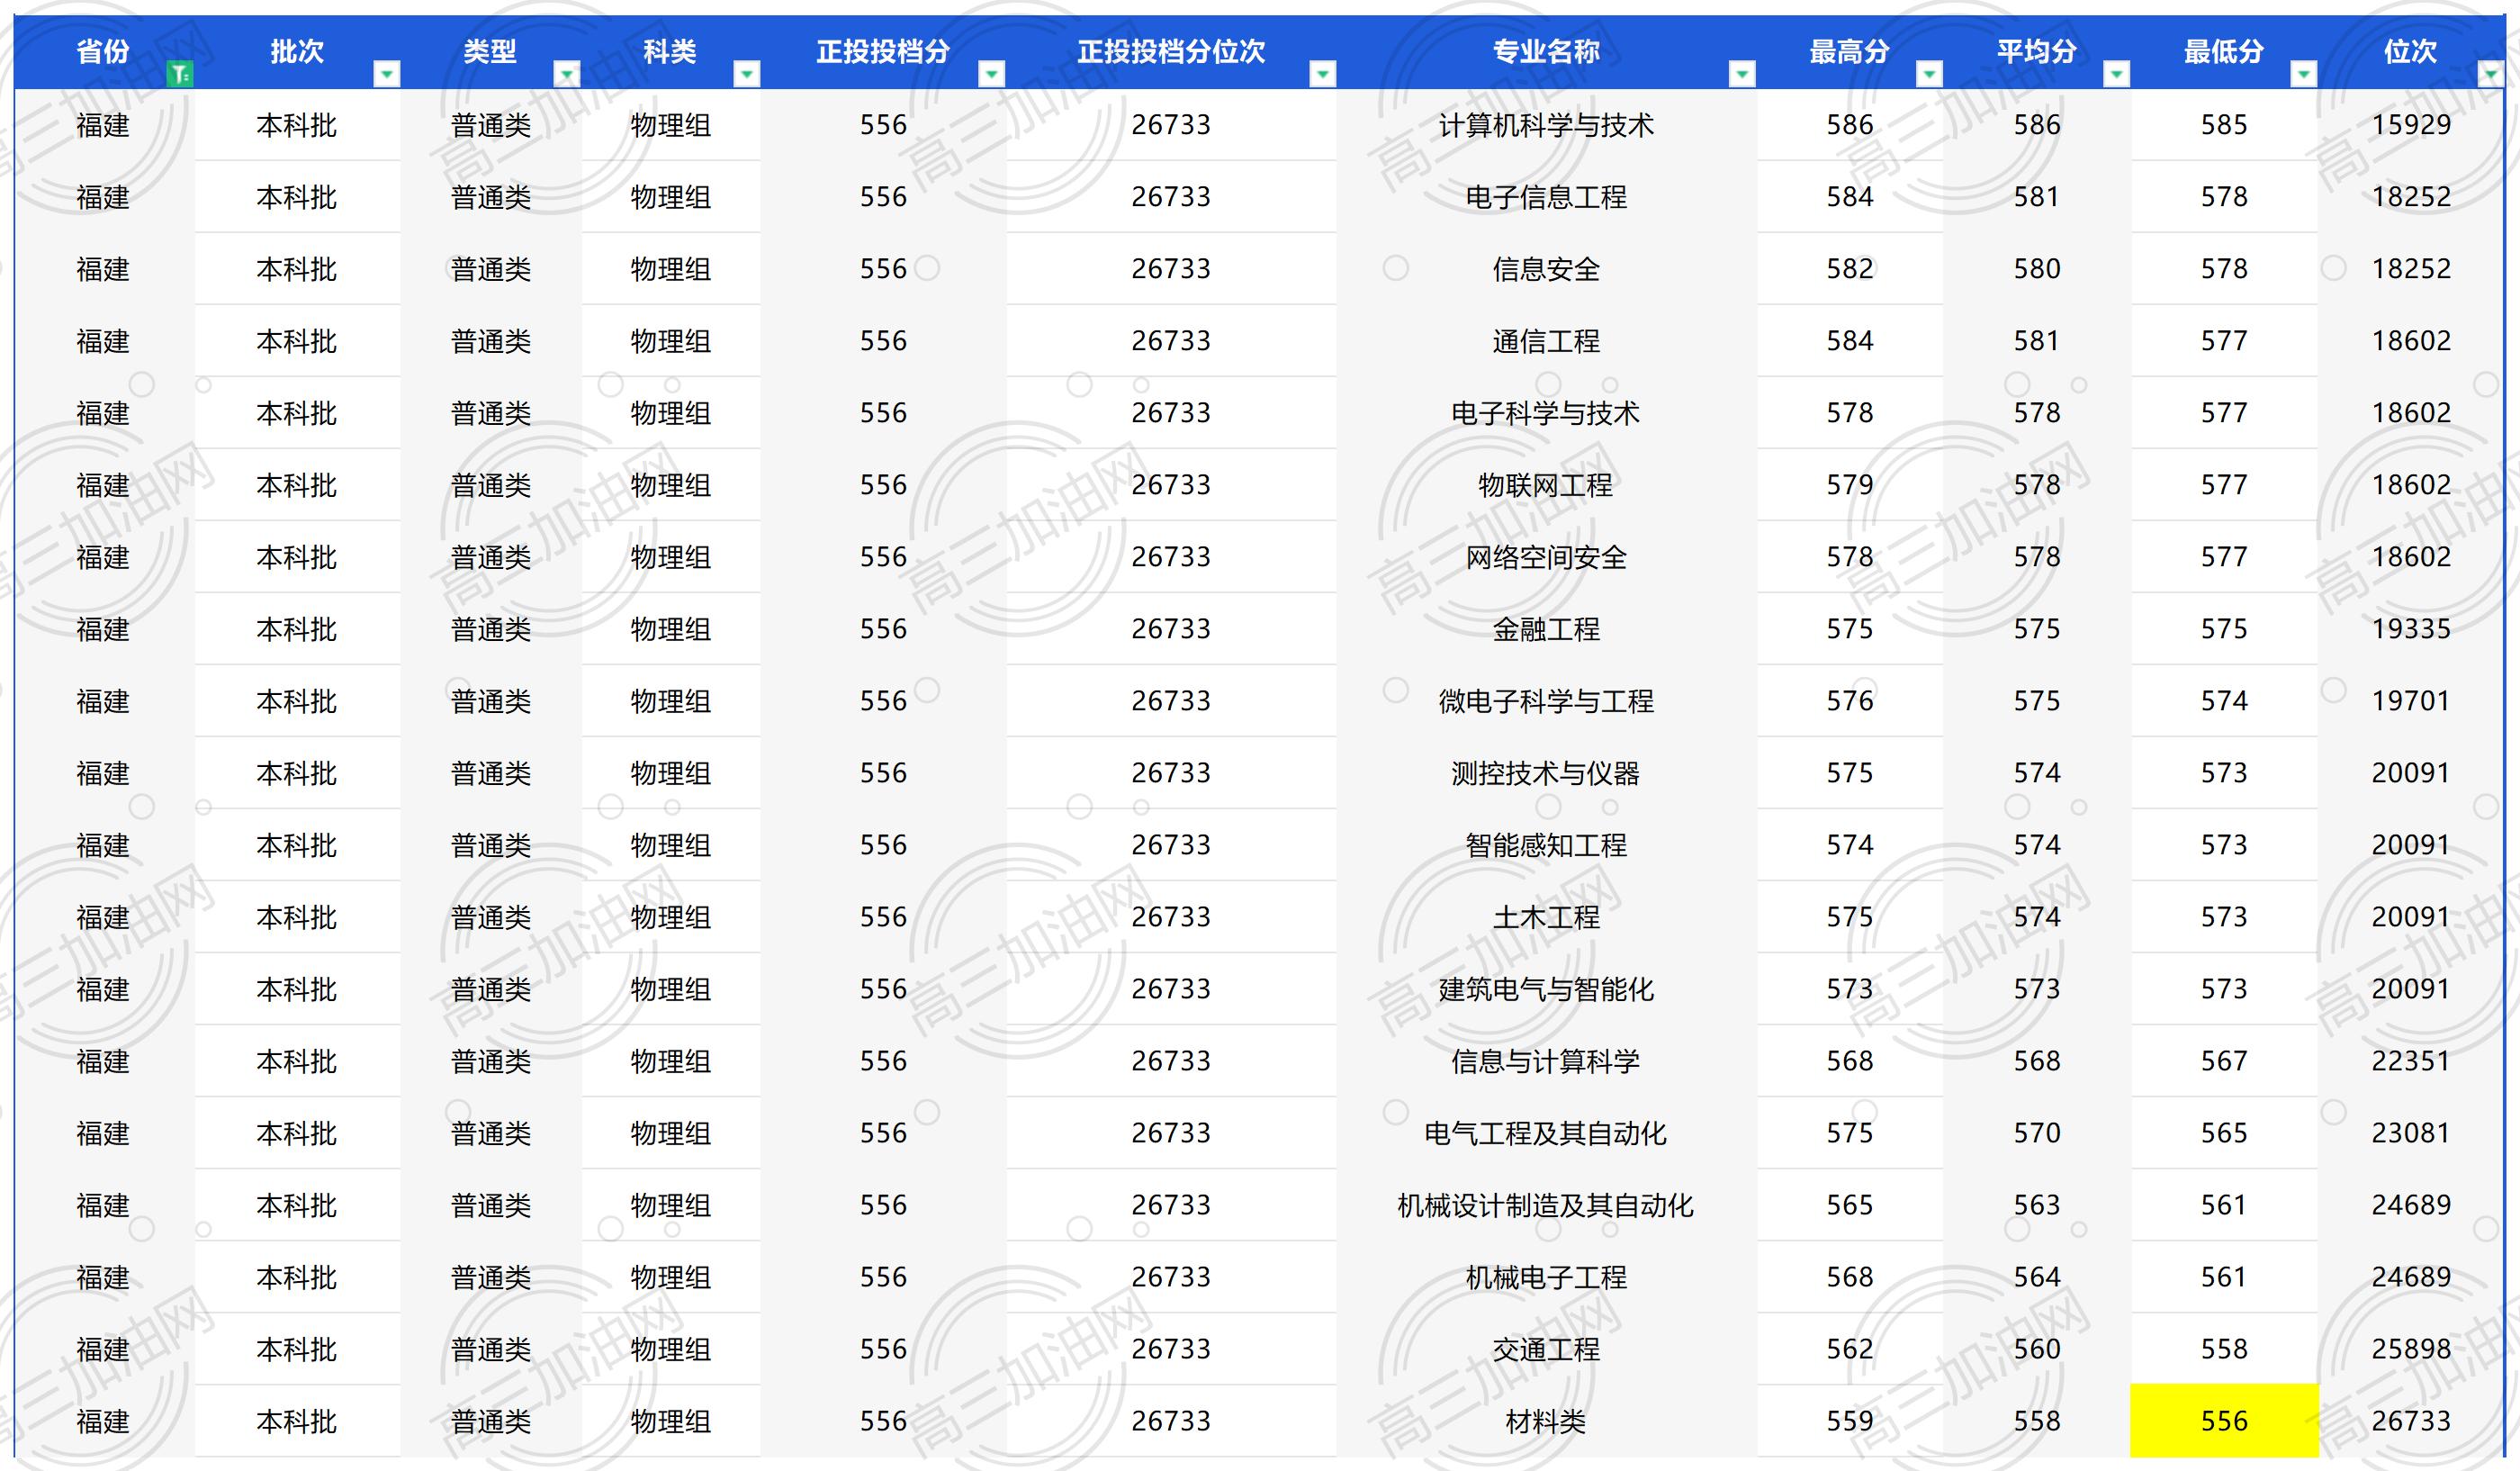Open the 平均分 column filter dropdown
The width and height of the screenshot is (2520, 1471).
(x=2116, y=74)
